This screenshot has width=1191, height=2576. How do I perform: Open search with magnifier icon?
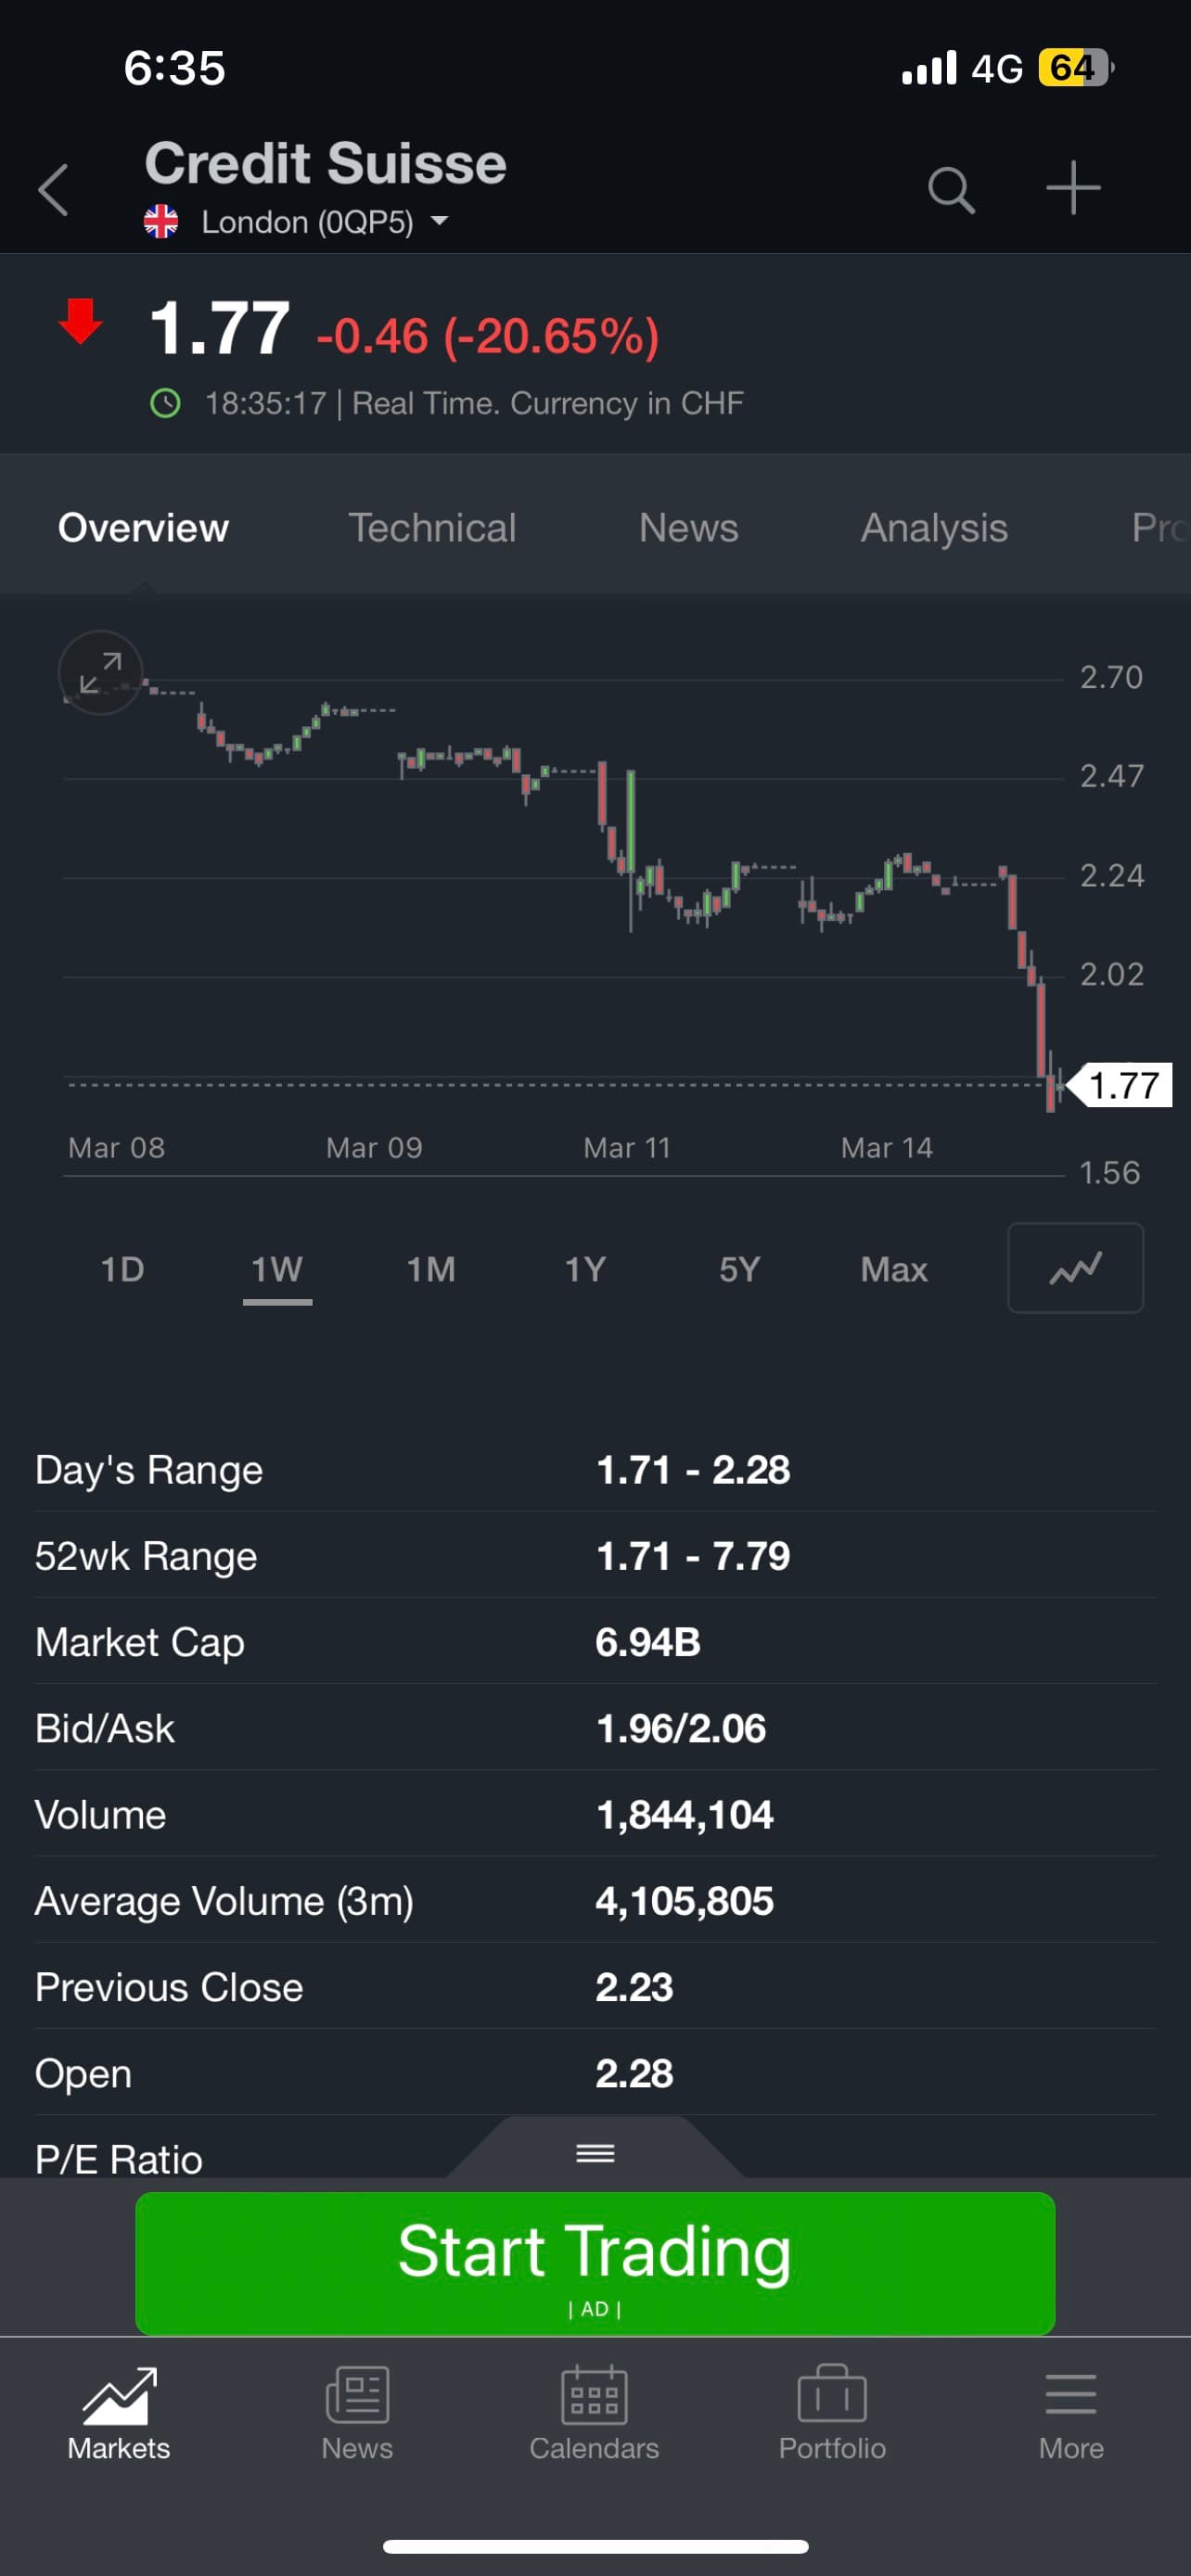[950, 189]
